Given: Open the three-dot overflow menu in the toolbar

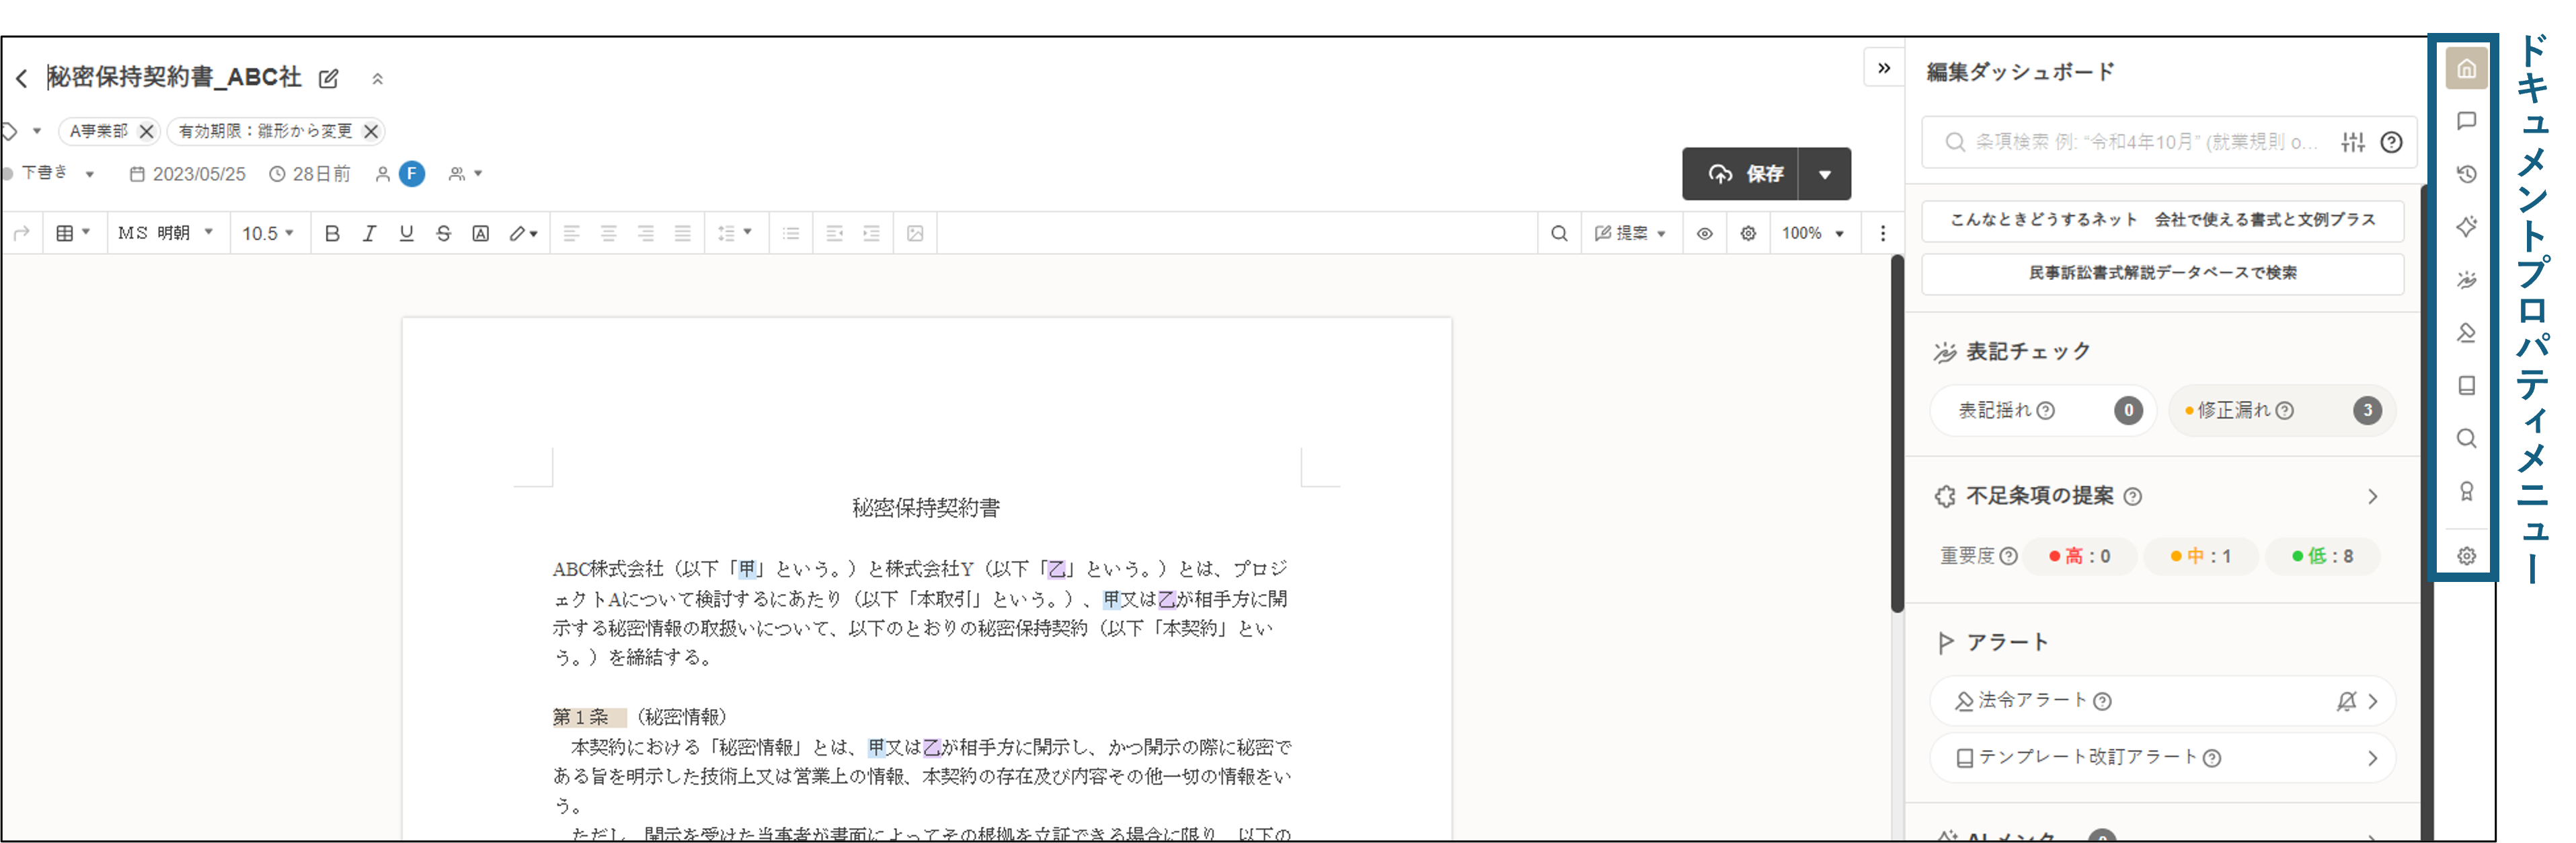Looking at the screenshot, I should 1882,233.
